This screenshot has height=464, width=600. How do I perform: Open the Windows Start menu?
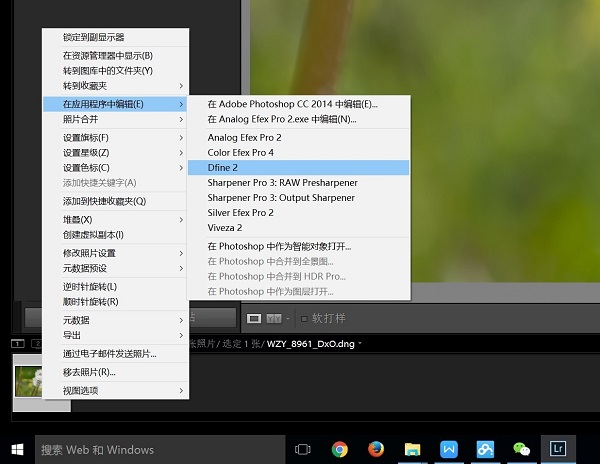pyautogui.click(x=17, y=450)
